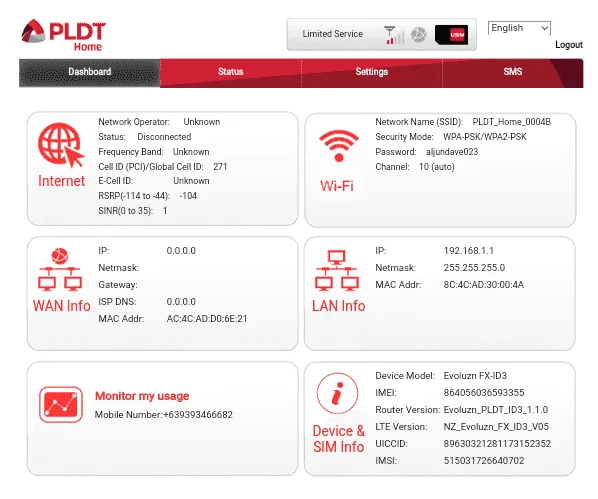Click the PLDT Home logo
The width and height of the screenshot is (598, 499).
(63, 35)
